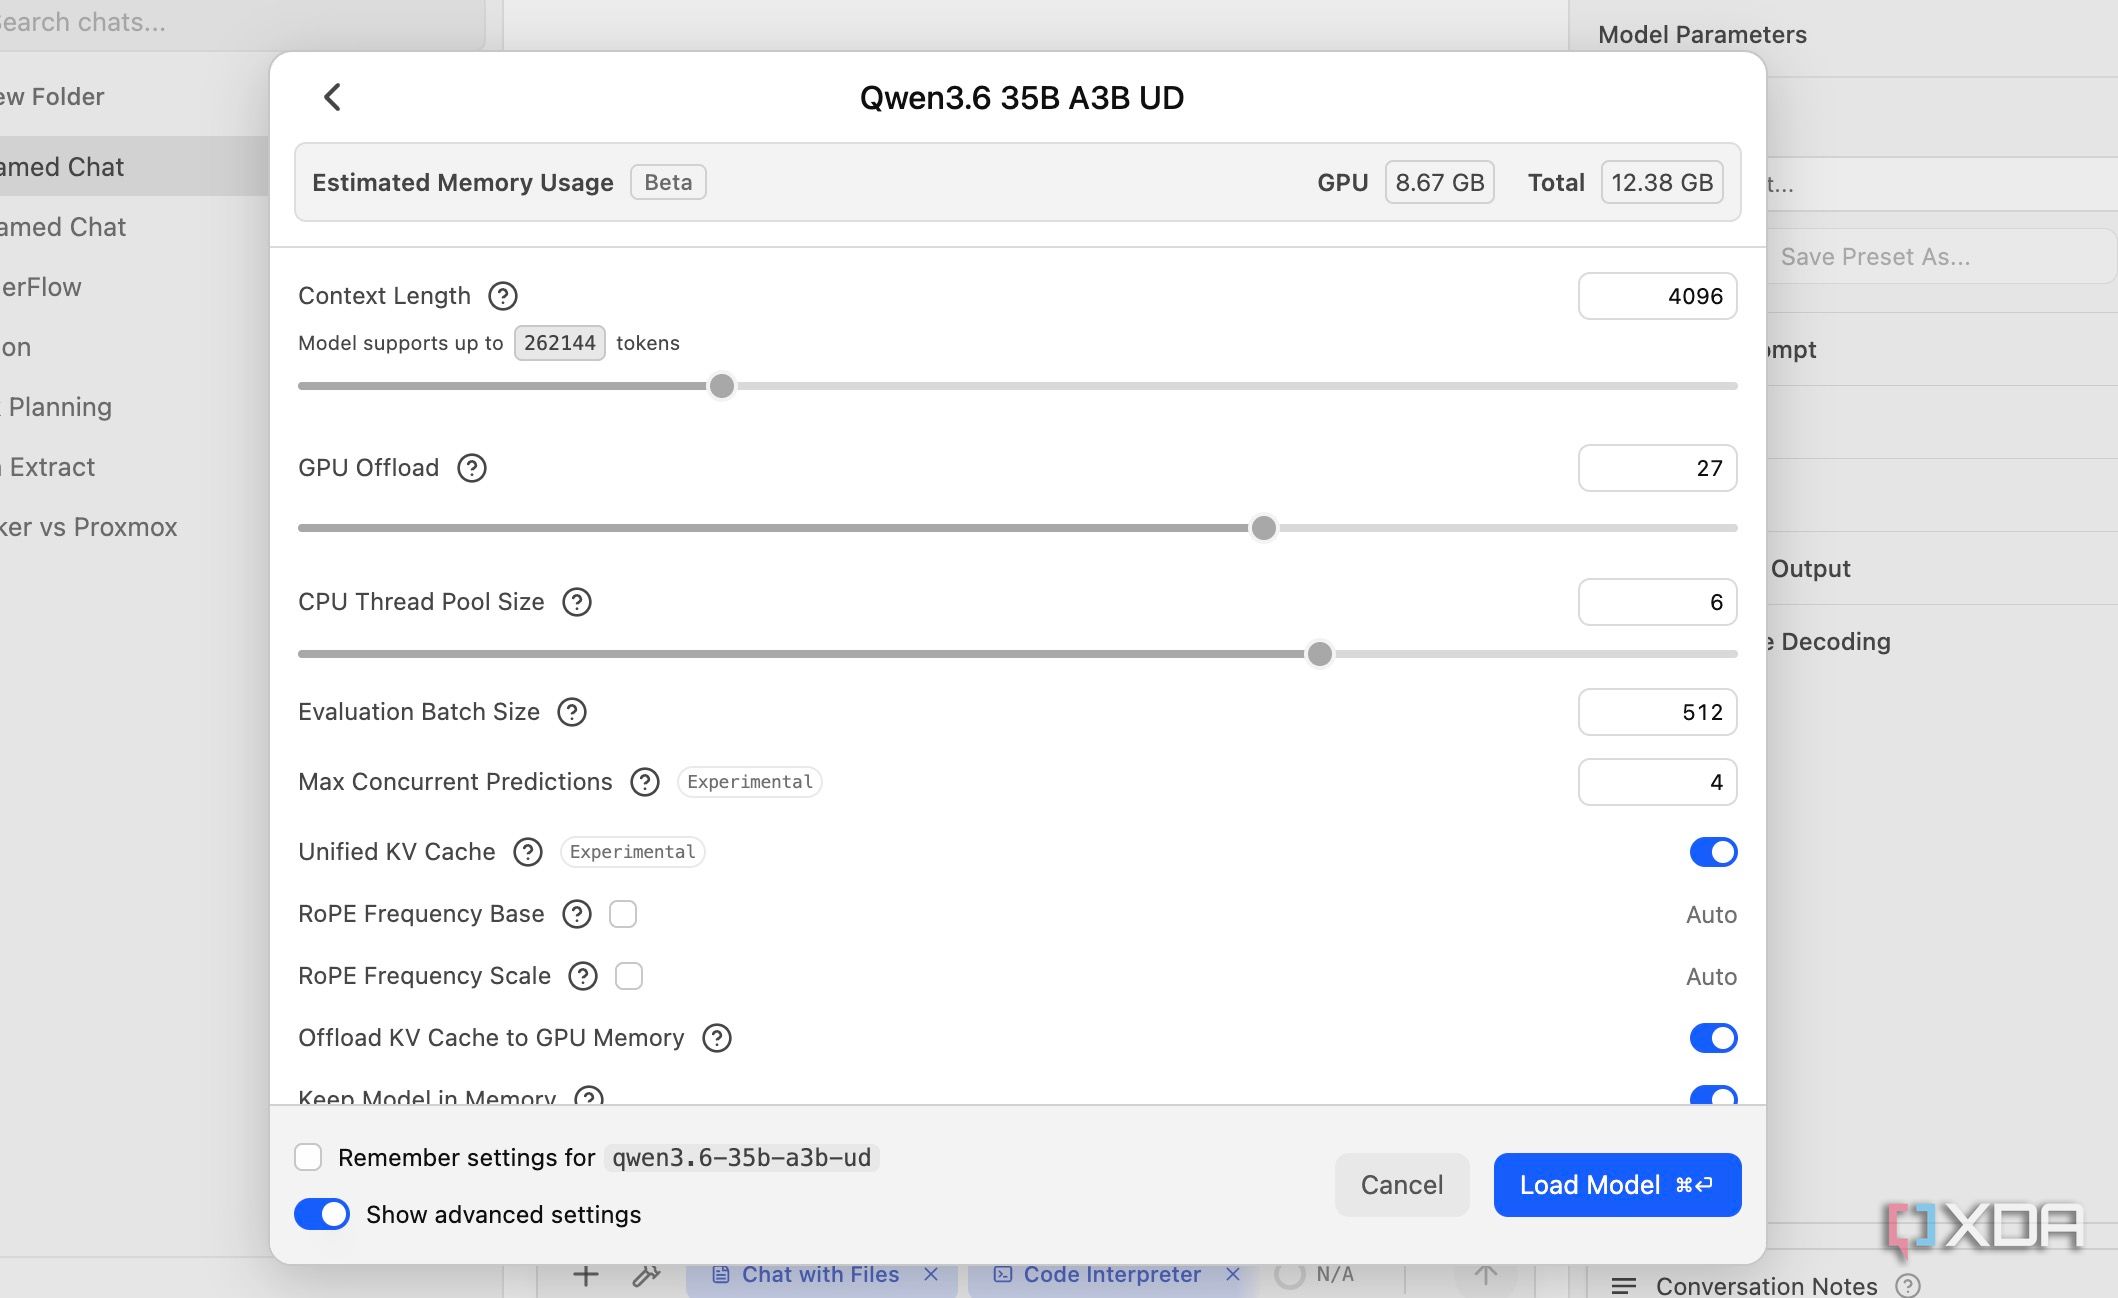This screenshot has height=1298, width=2118.
Task: Click the CPU Thread Pool Size slider handle
Action: click(x=1320, y=654)
